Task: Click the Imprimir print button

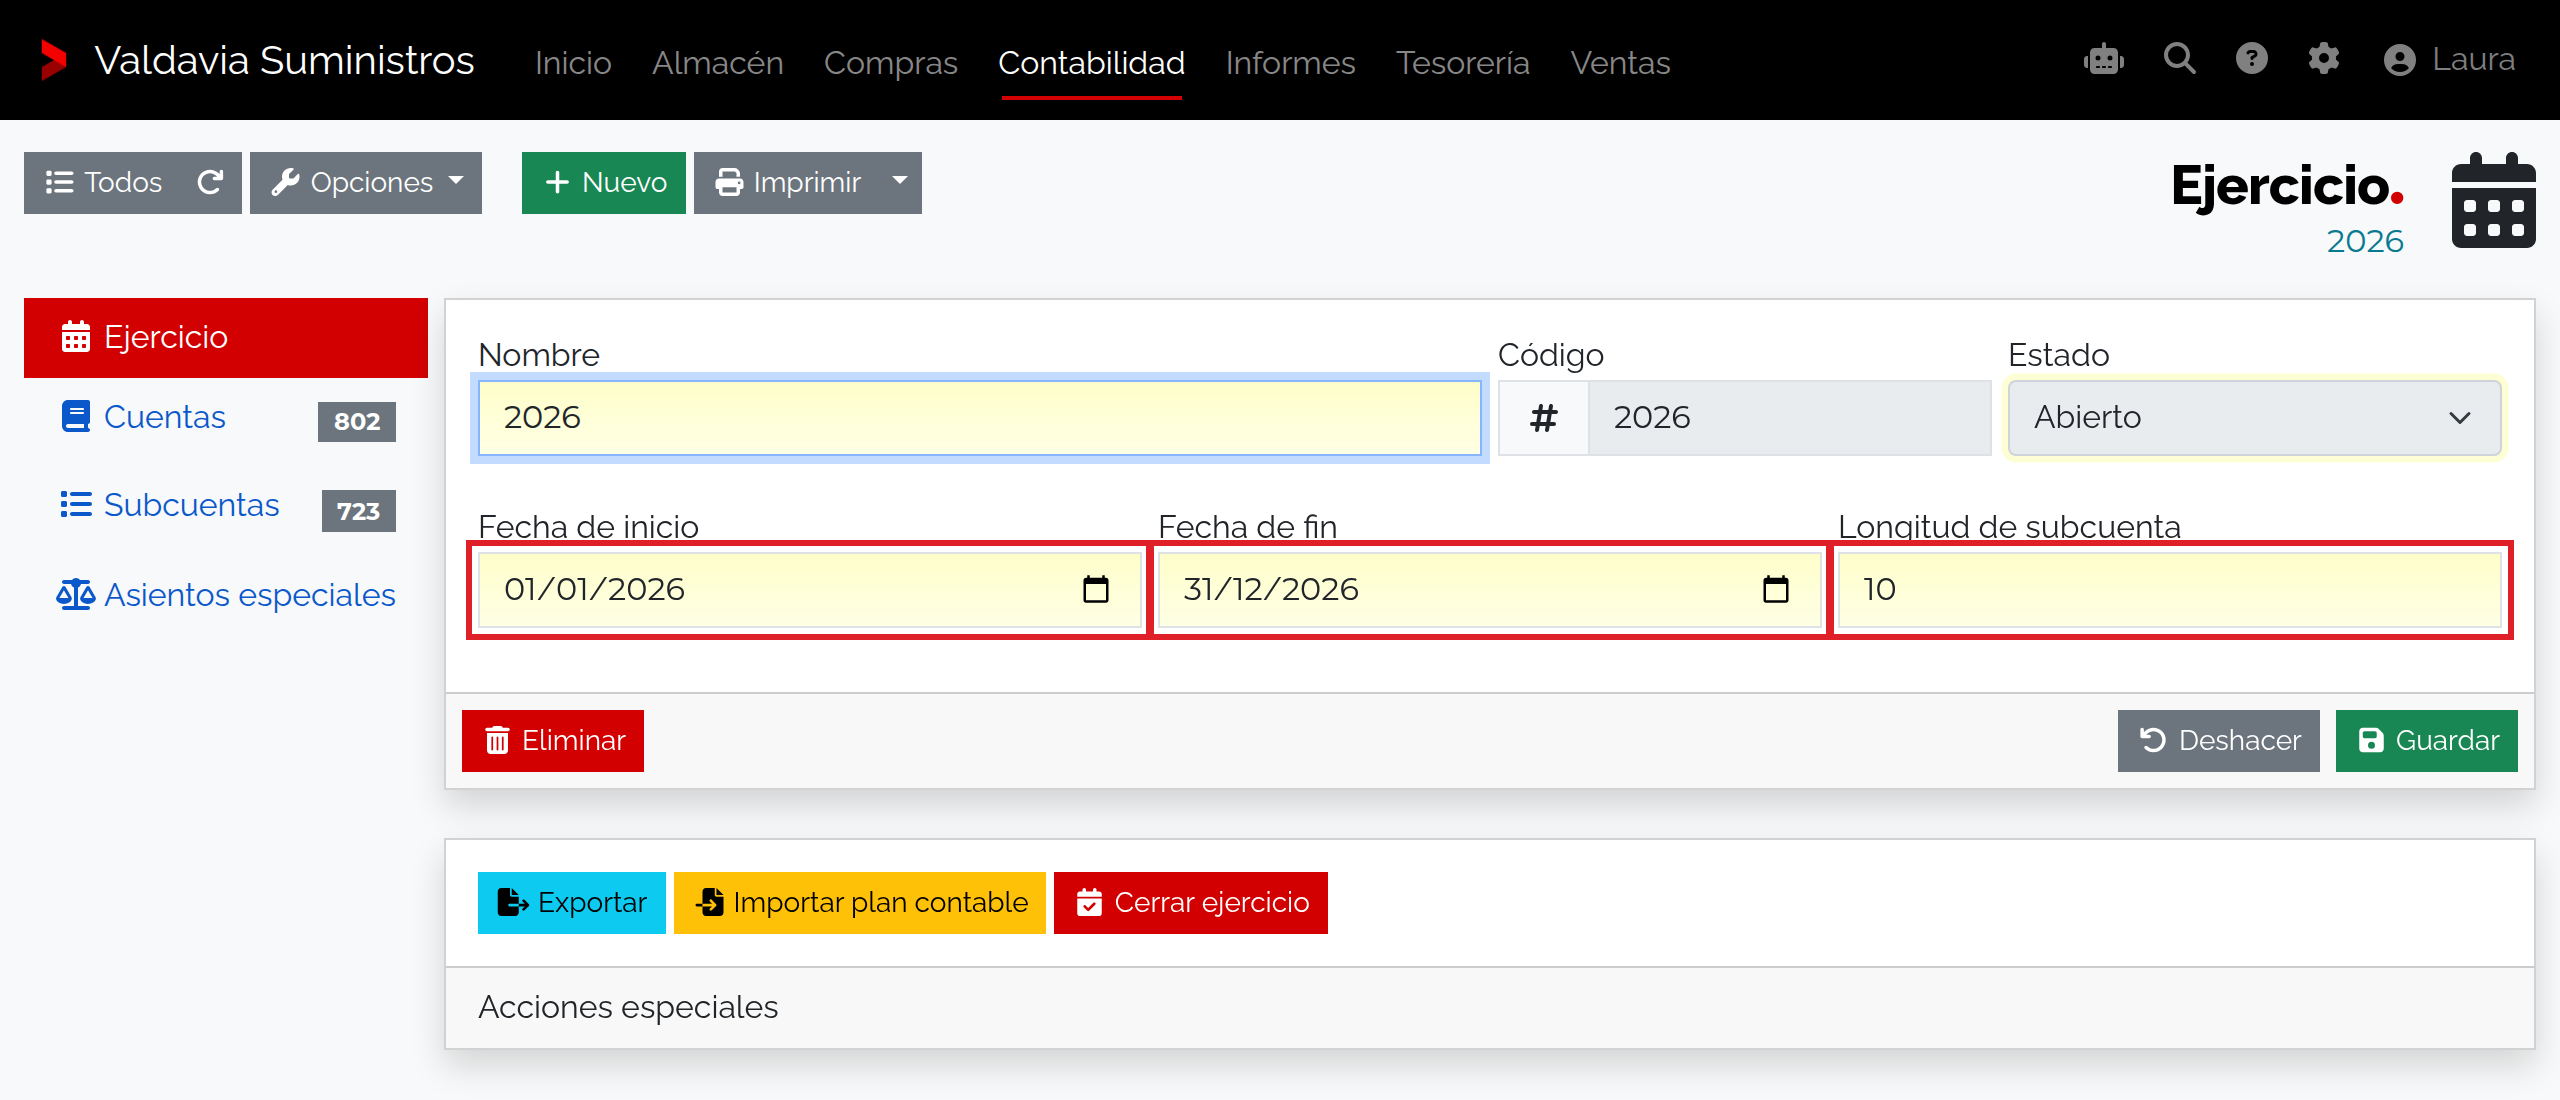Action: click(787, 182)
